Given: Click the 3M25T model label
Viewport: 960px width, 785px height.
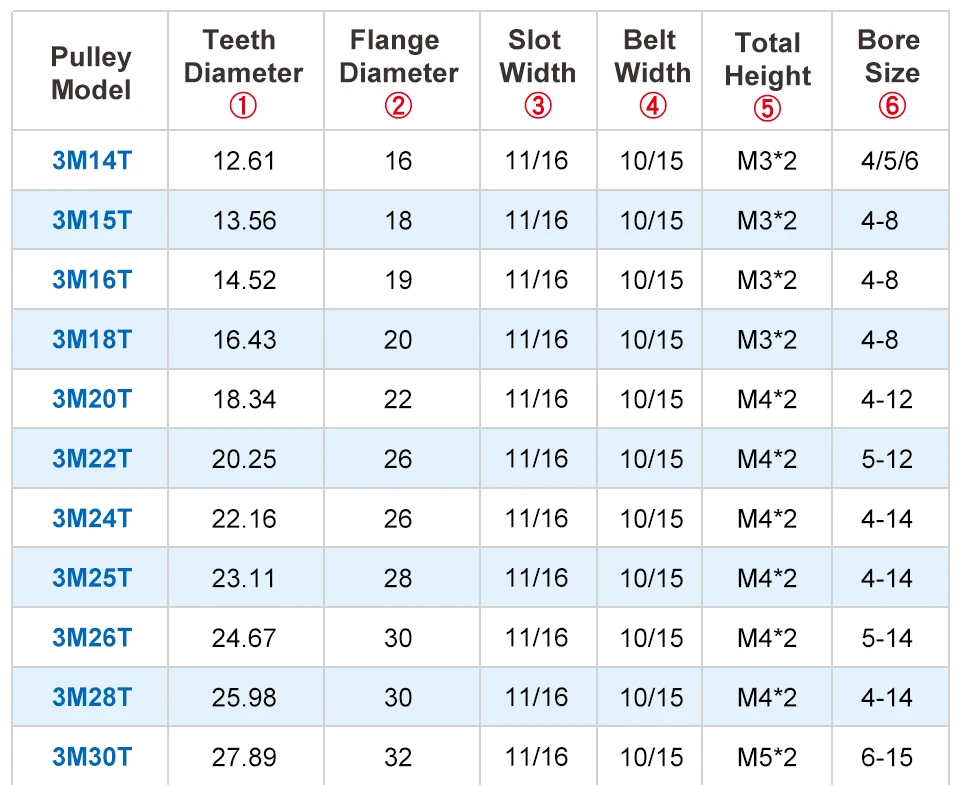Looking at the screenshot, I should click(x=91, y=578).
